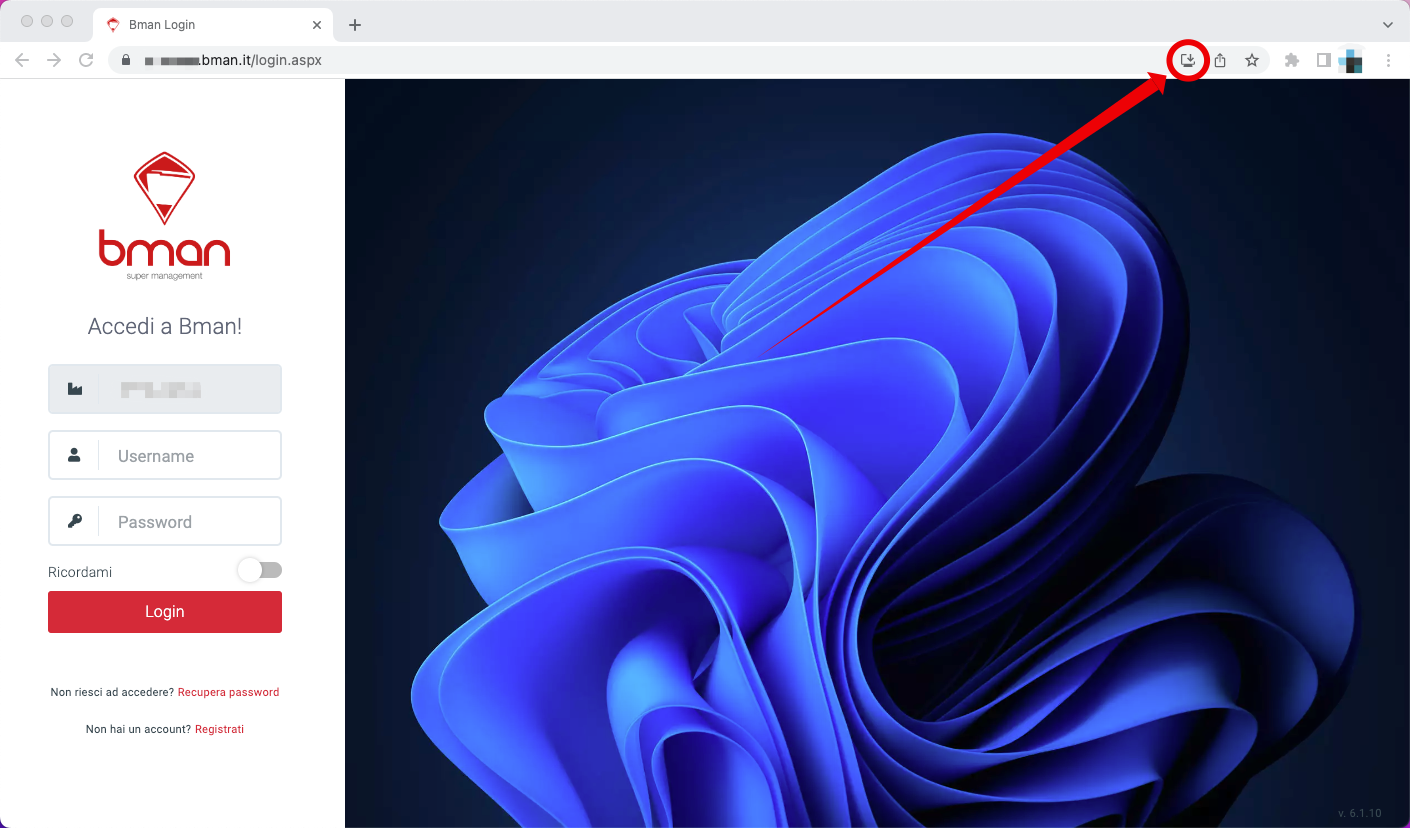Click the back navigation arrow
Image resolution: width=1410 pixels, height=828 pixels.
tap(22, 60)
